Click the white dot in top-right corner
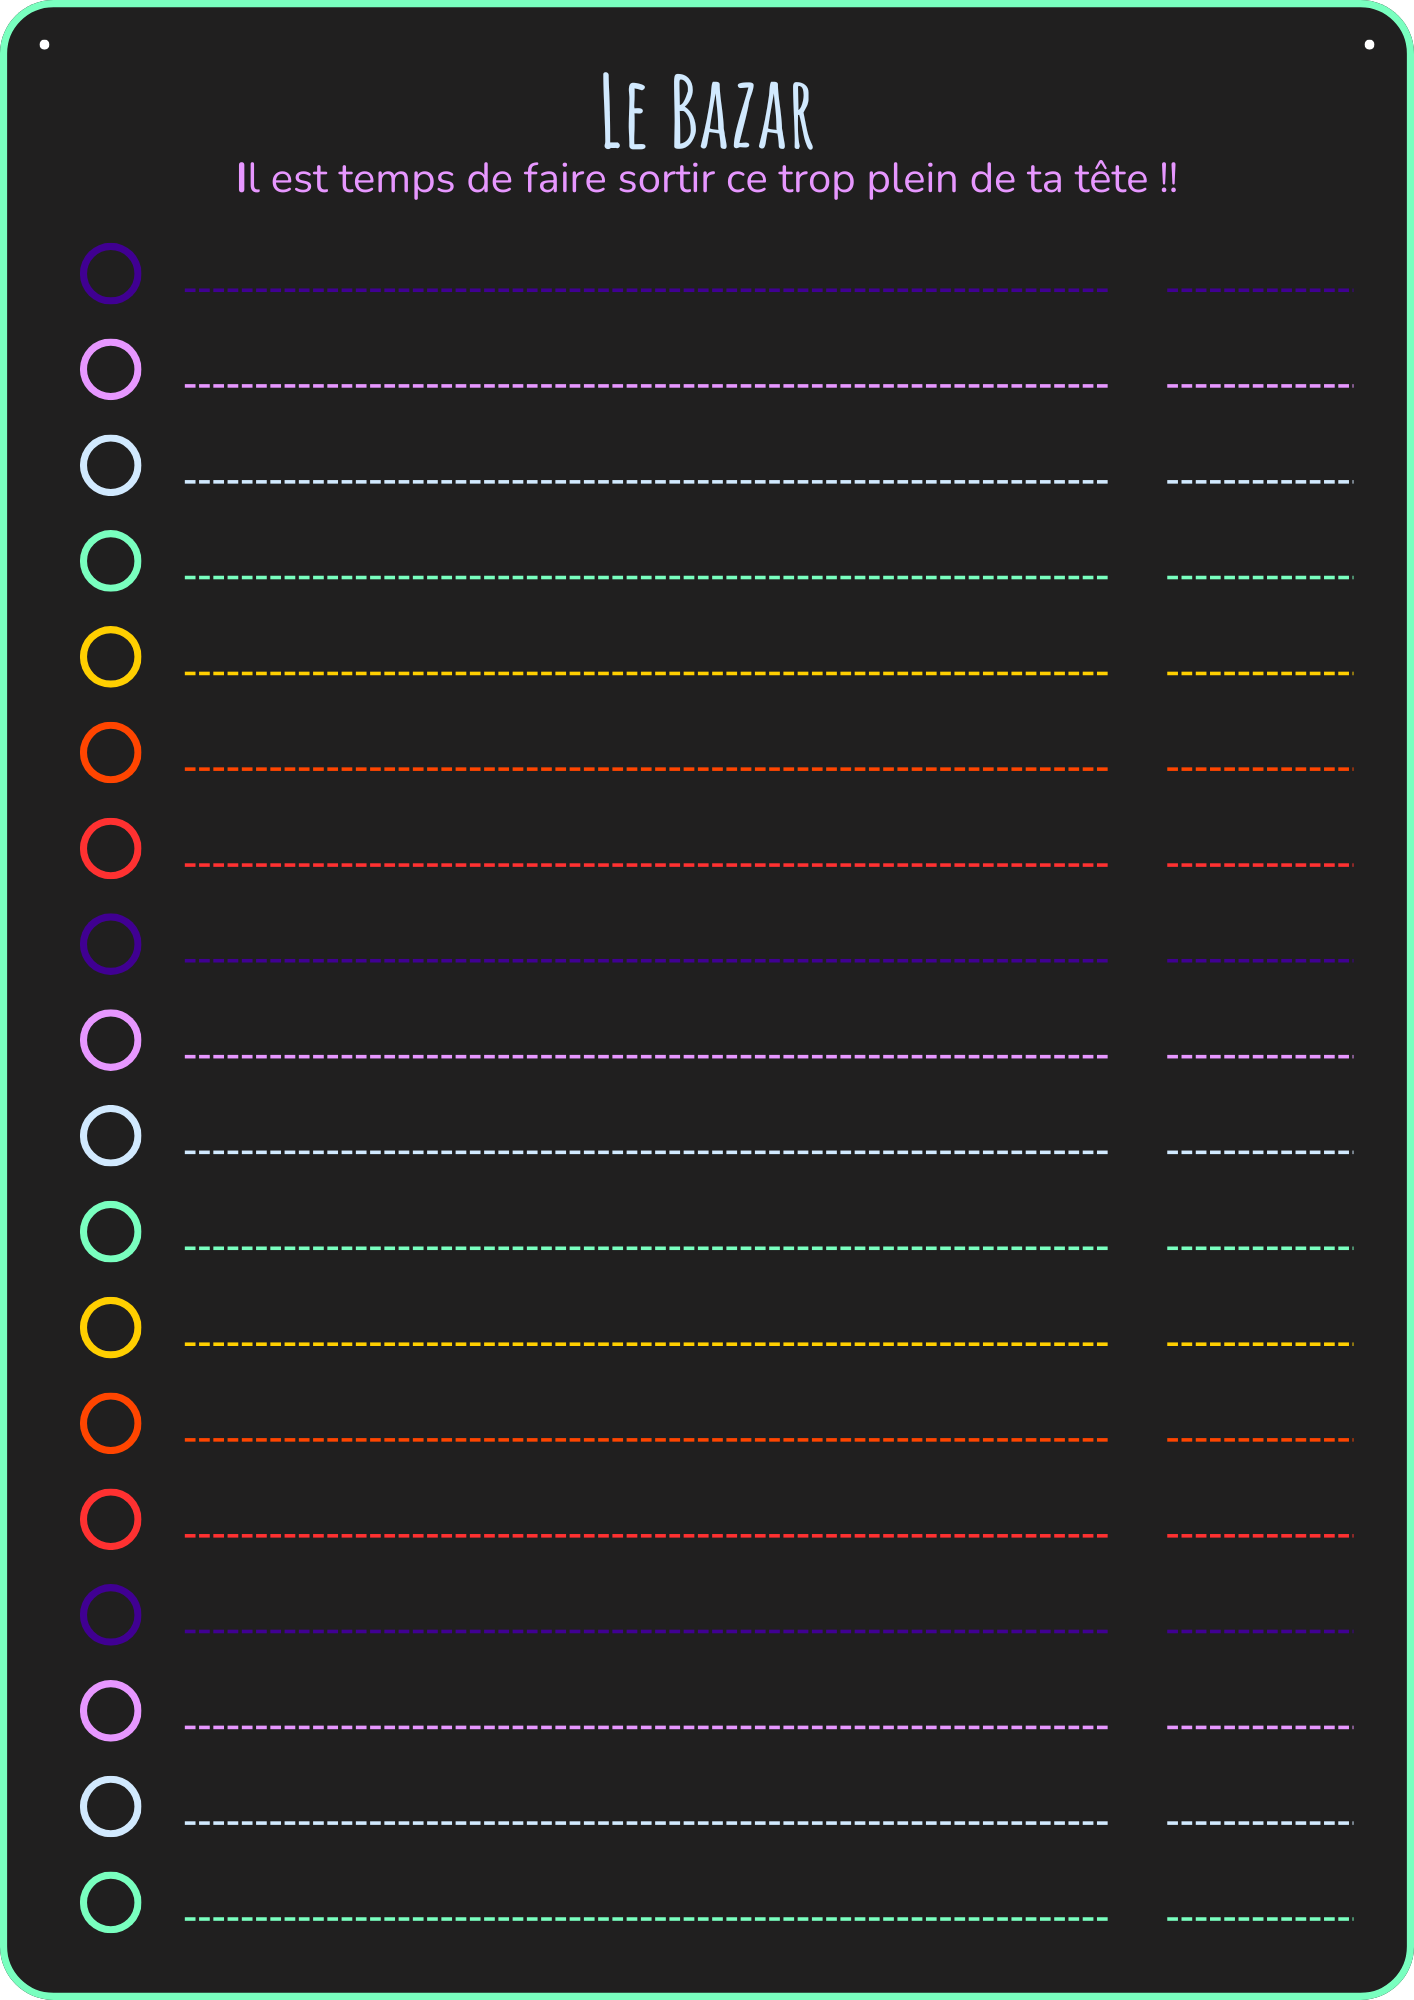 (x=1369, y=44)
